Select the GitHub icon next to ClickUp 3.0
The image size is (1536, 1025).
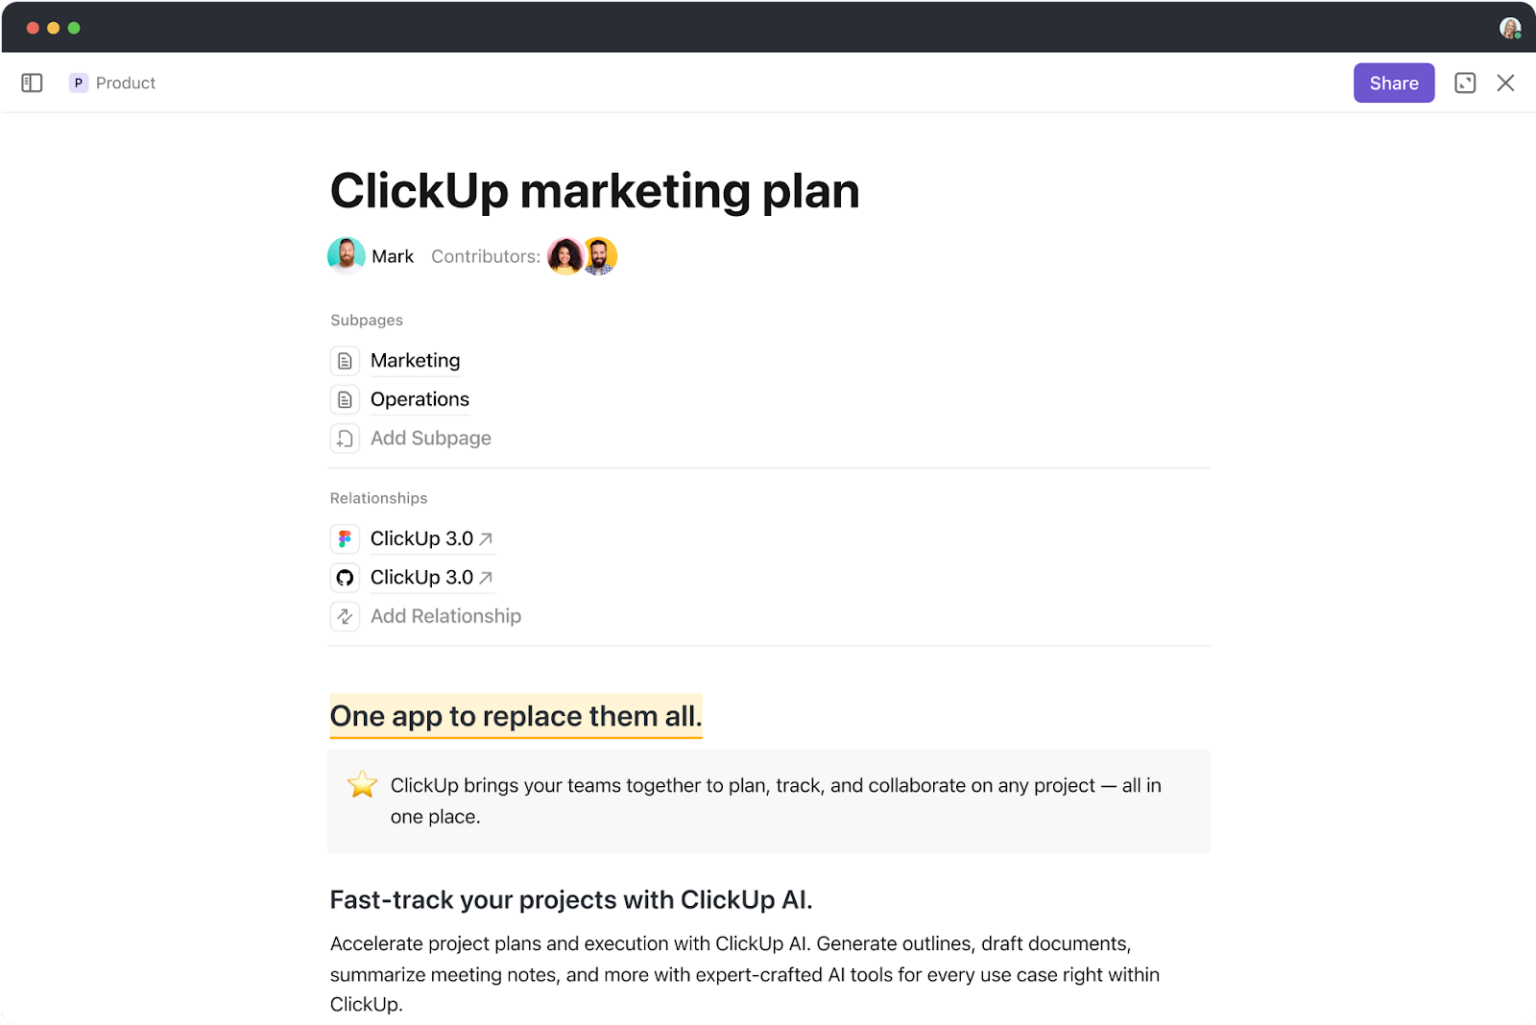pos(345,577)
